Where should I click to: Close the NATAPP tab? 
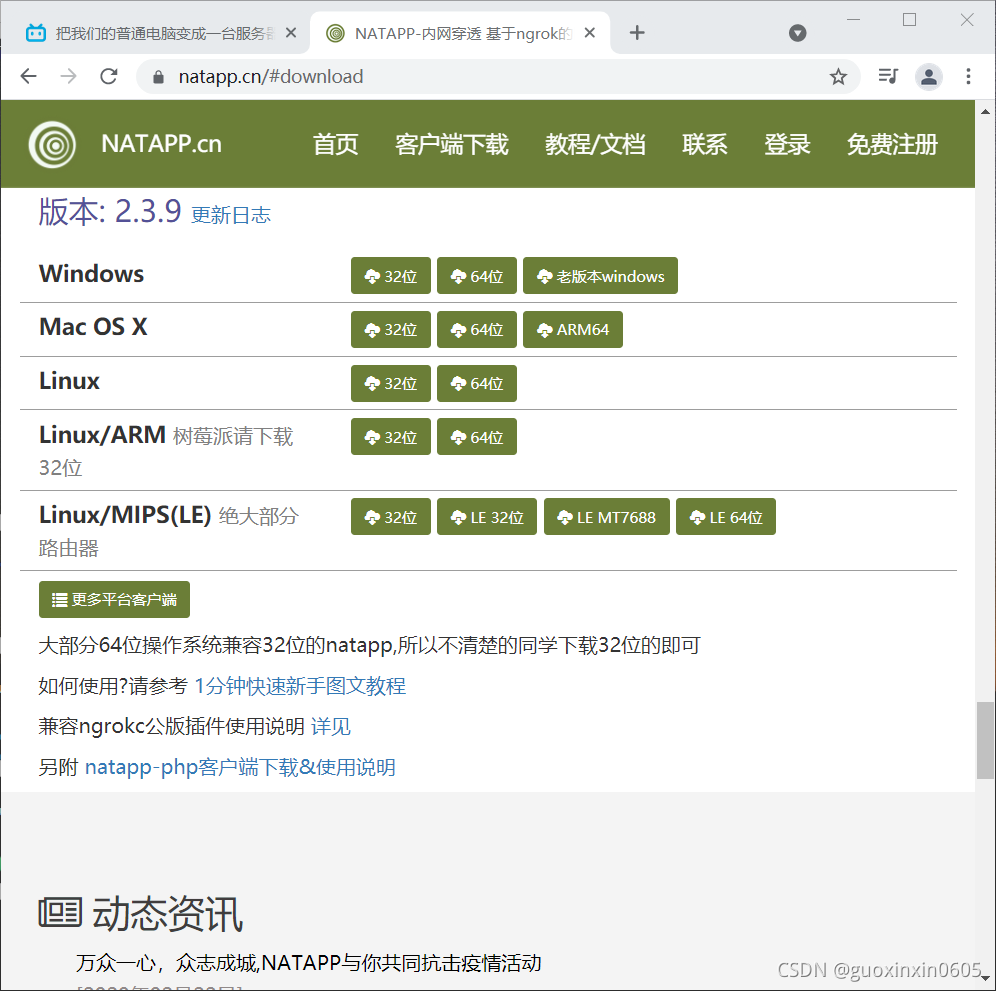589,32
